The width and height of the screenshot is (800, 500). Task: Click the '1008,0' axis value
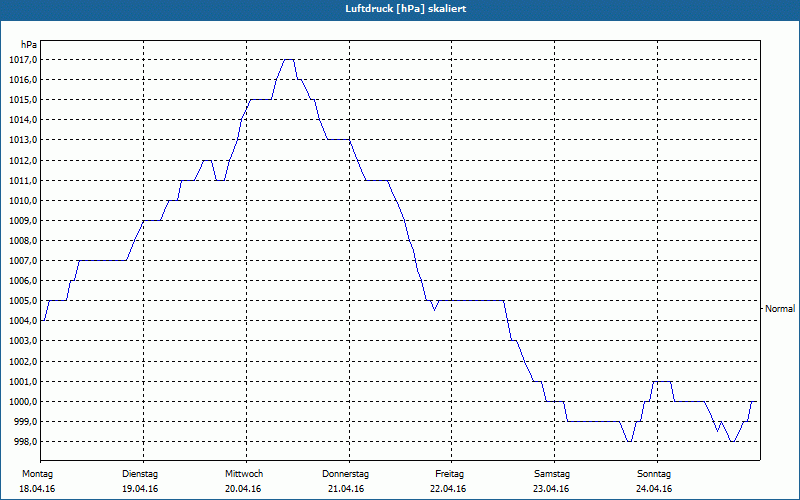coord(23,241)
